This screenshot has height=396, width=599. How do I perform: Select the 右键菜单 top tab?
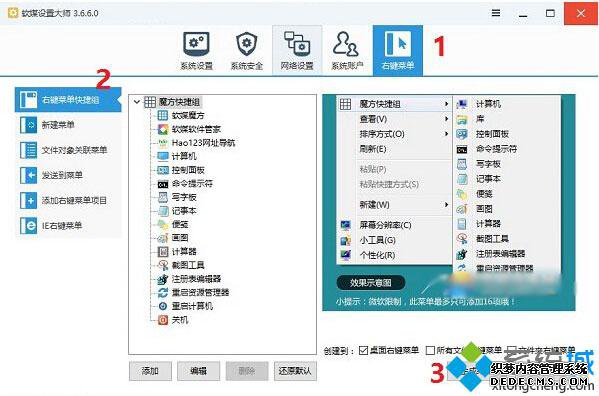[x=398, y=50]
